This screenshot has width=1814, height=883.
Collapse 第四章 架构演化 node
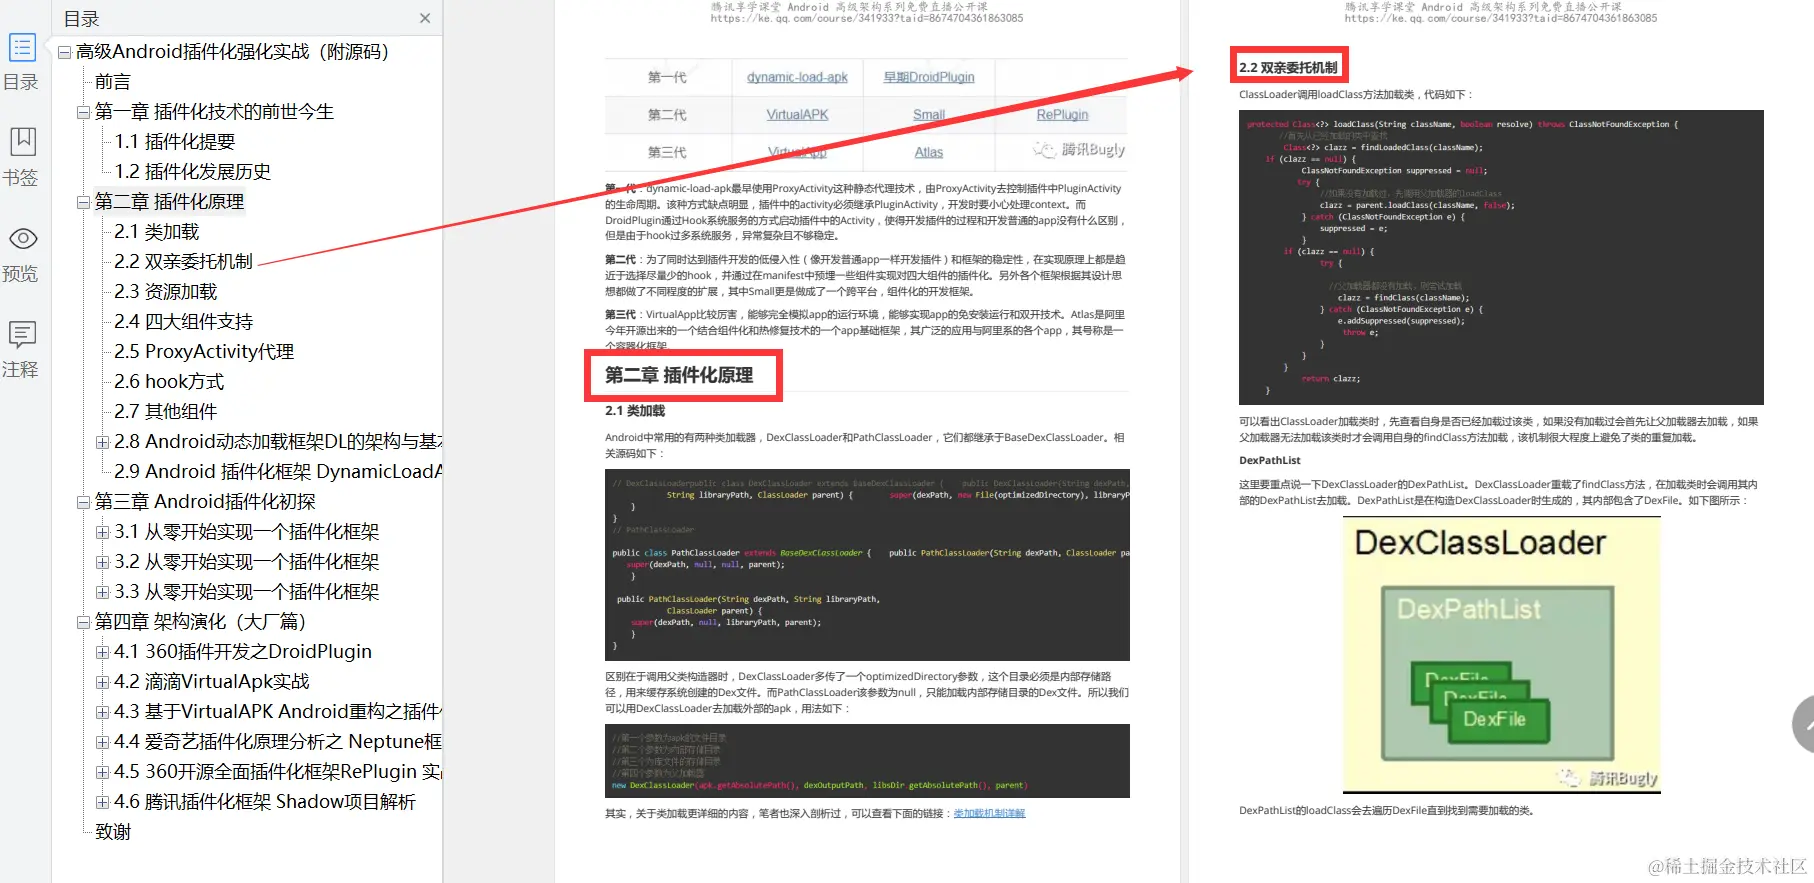point(84,622)
